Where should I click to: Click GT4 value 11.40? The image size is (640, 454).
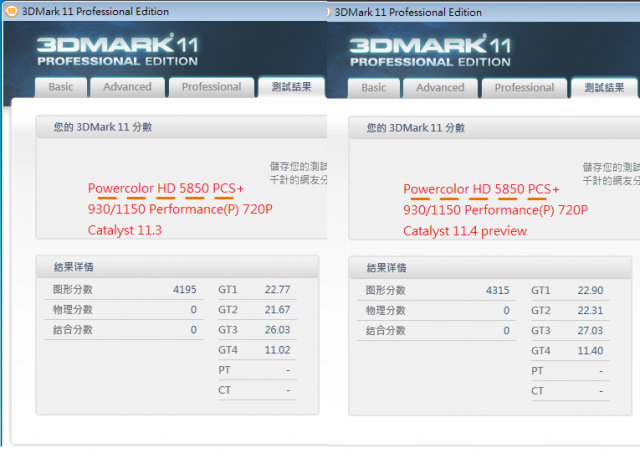[x=590, y=351]
